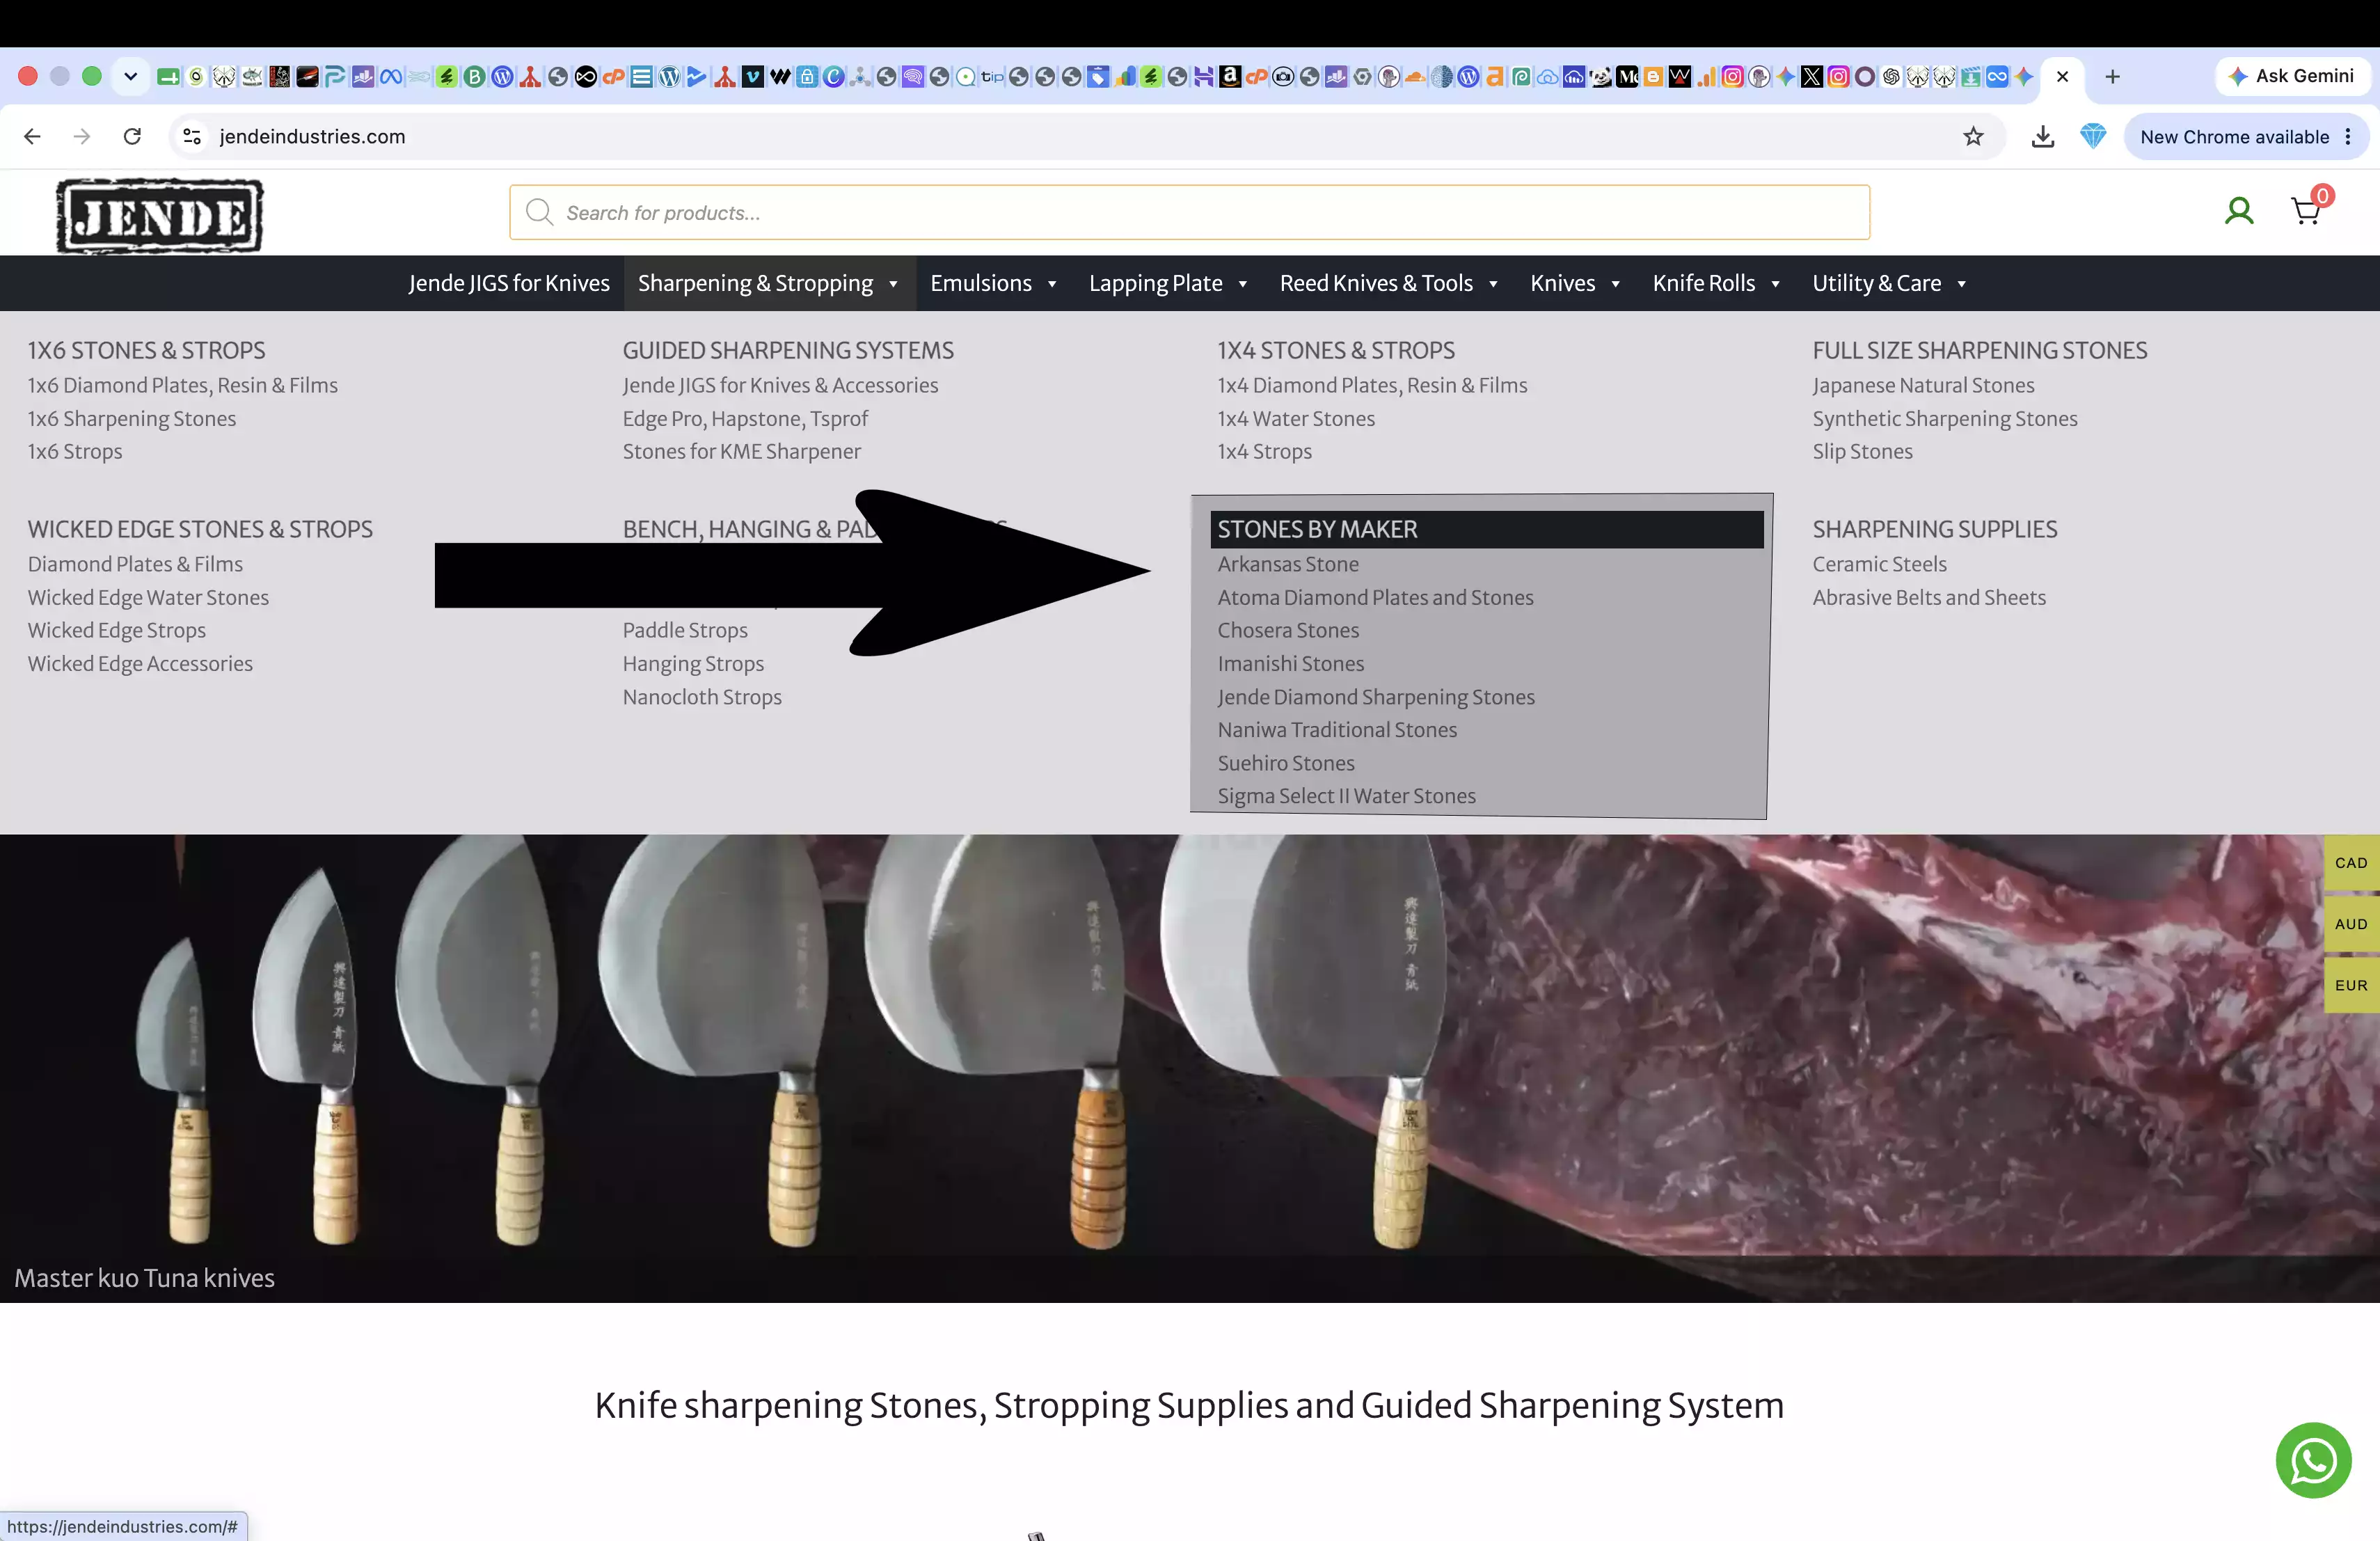This screenshot has height=1541, width=2380.
Task: Open 1x6 Sharpening Stones link
Action: click(x=132, y=418)
